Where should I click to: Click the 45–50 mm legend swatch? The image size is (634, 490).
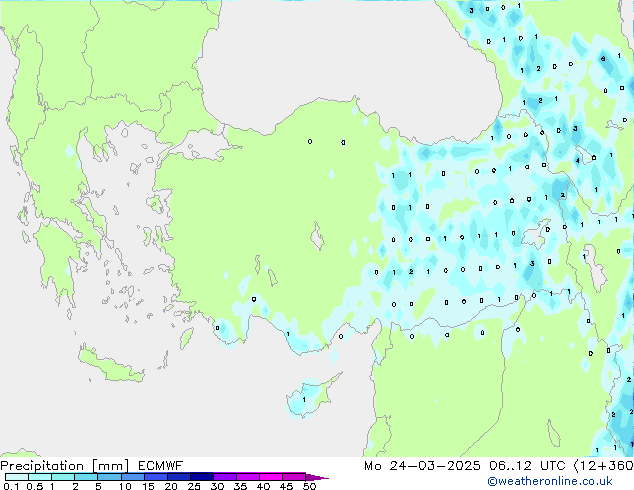pos(294,477)
